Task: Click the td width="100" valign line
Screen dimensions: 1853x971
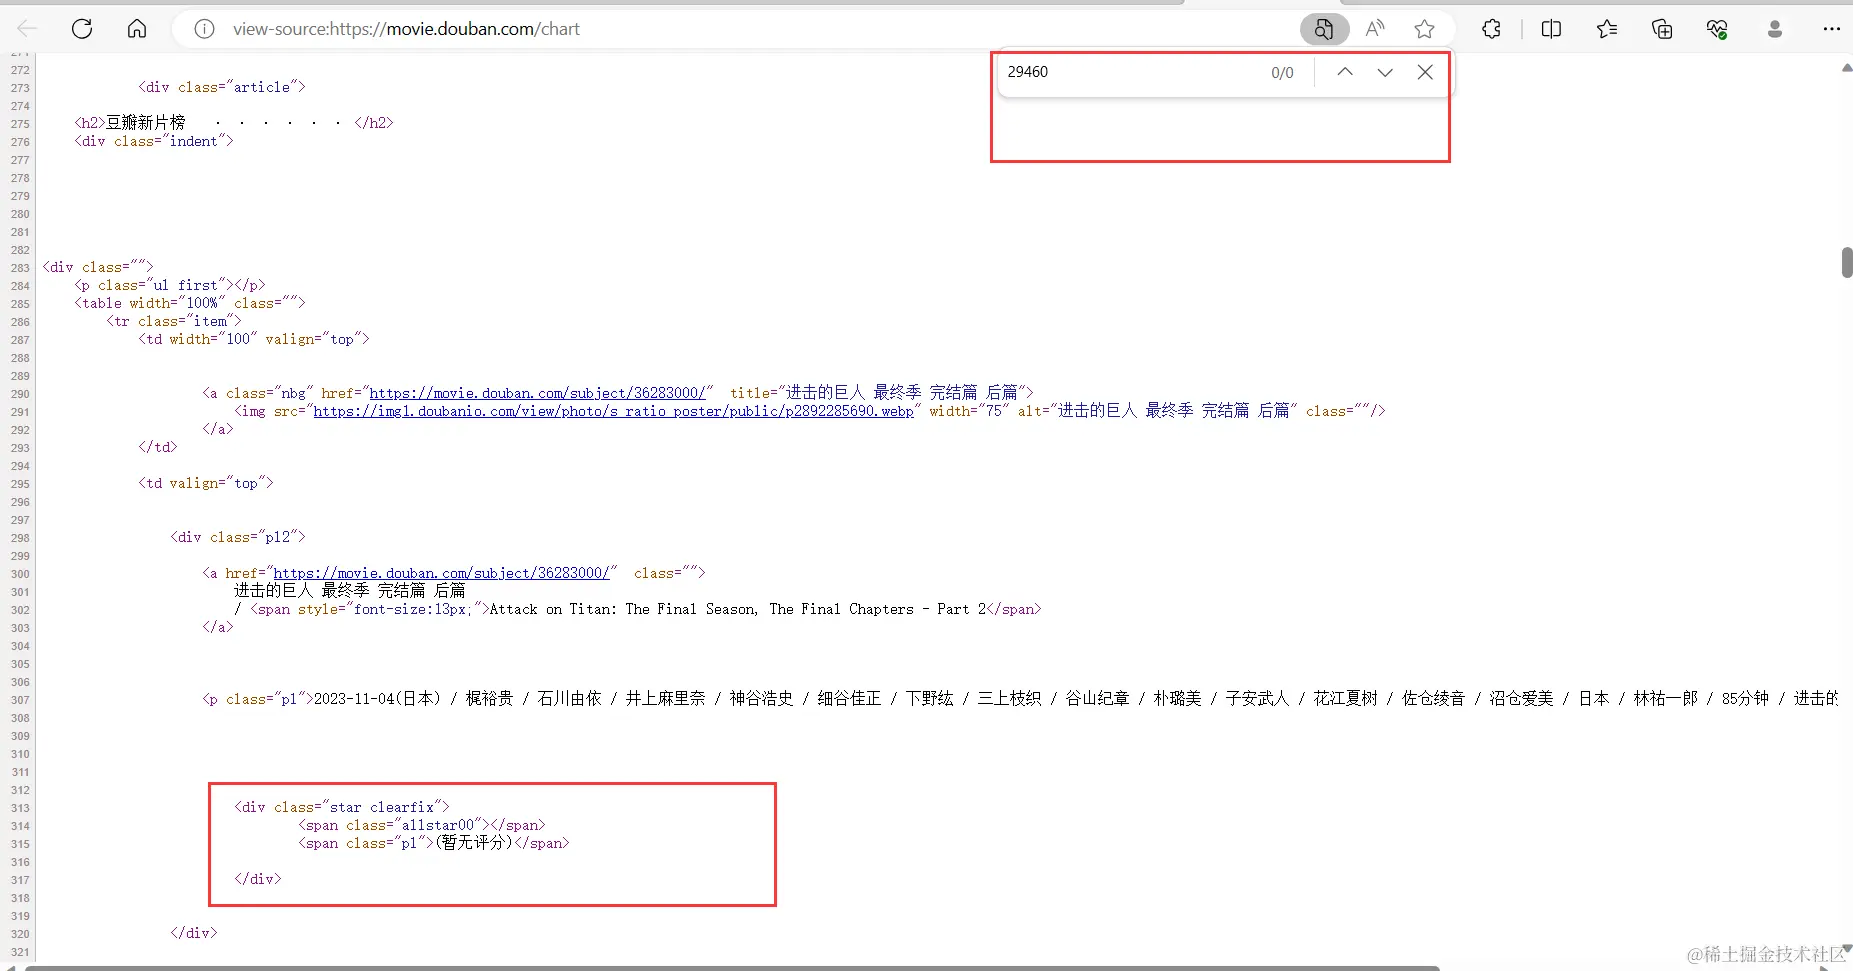Action: (254, 339)
